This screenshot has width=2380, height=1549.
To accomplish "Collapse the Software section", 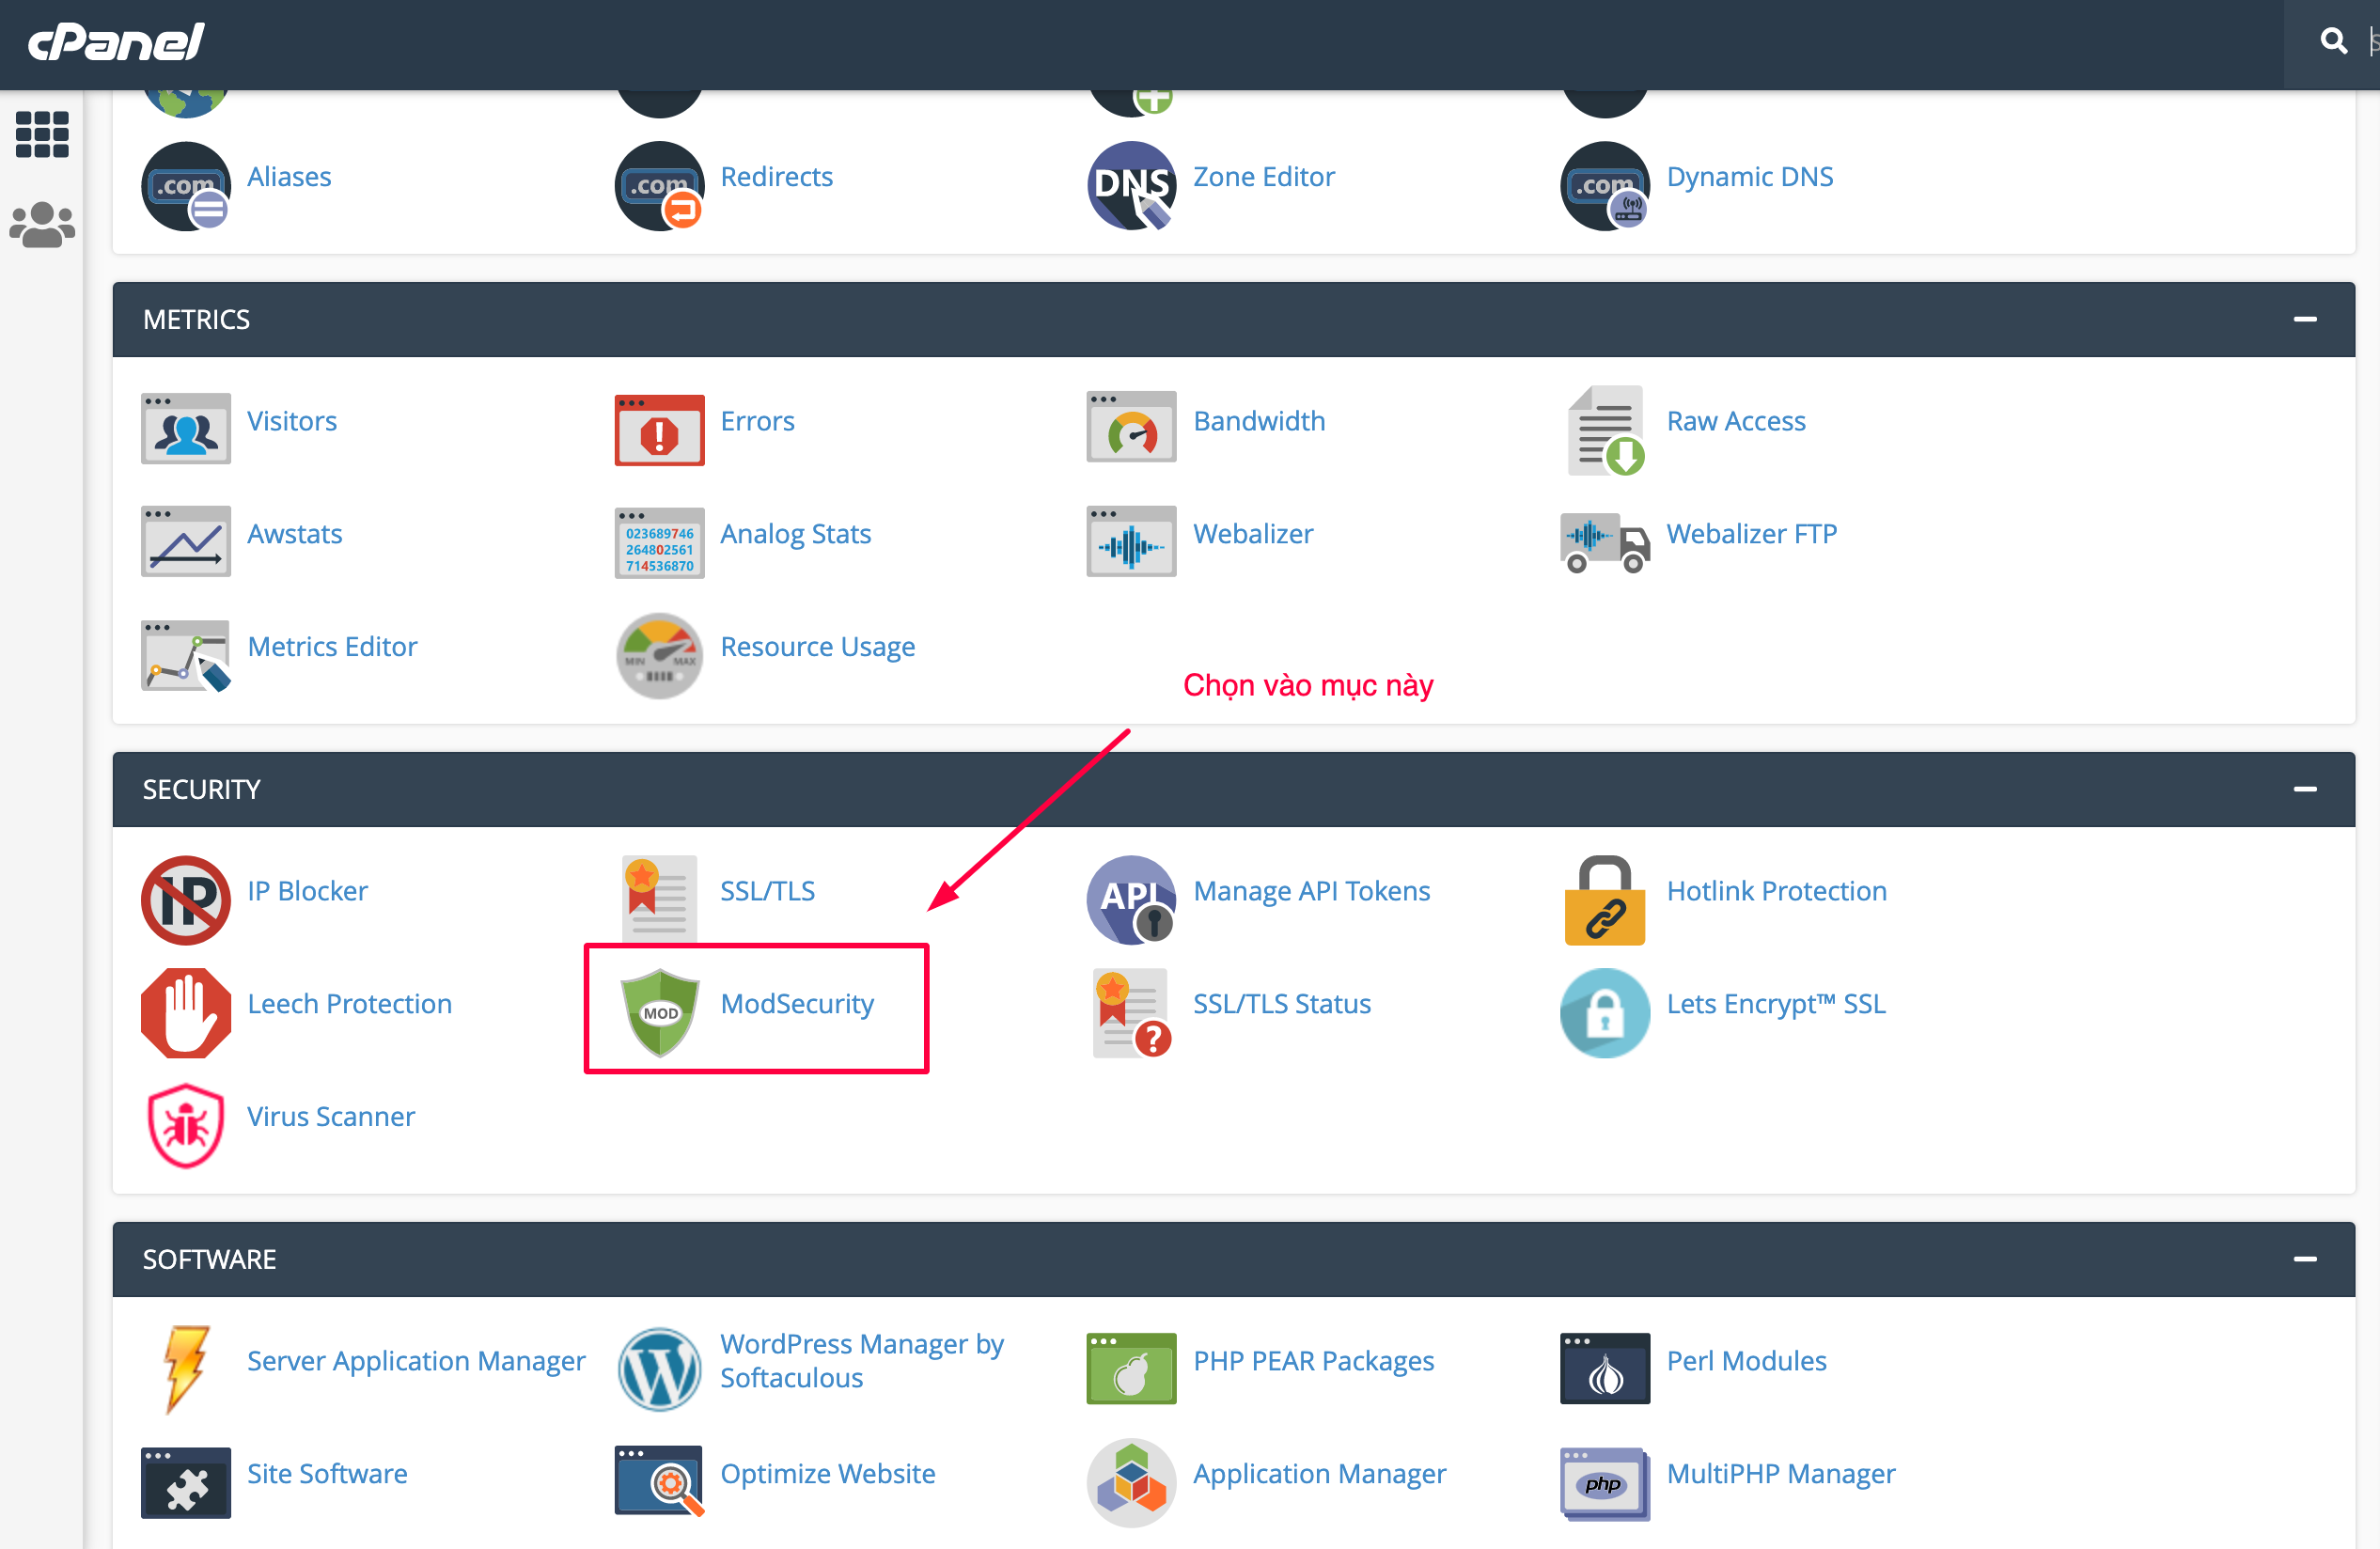I will [2305, 1259].
